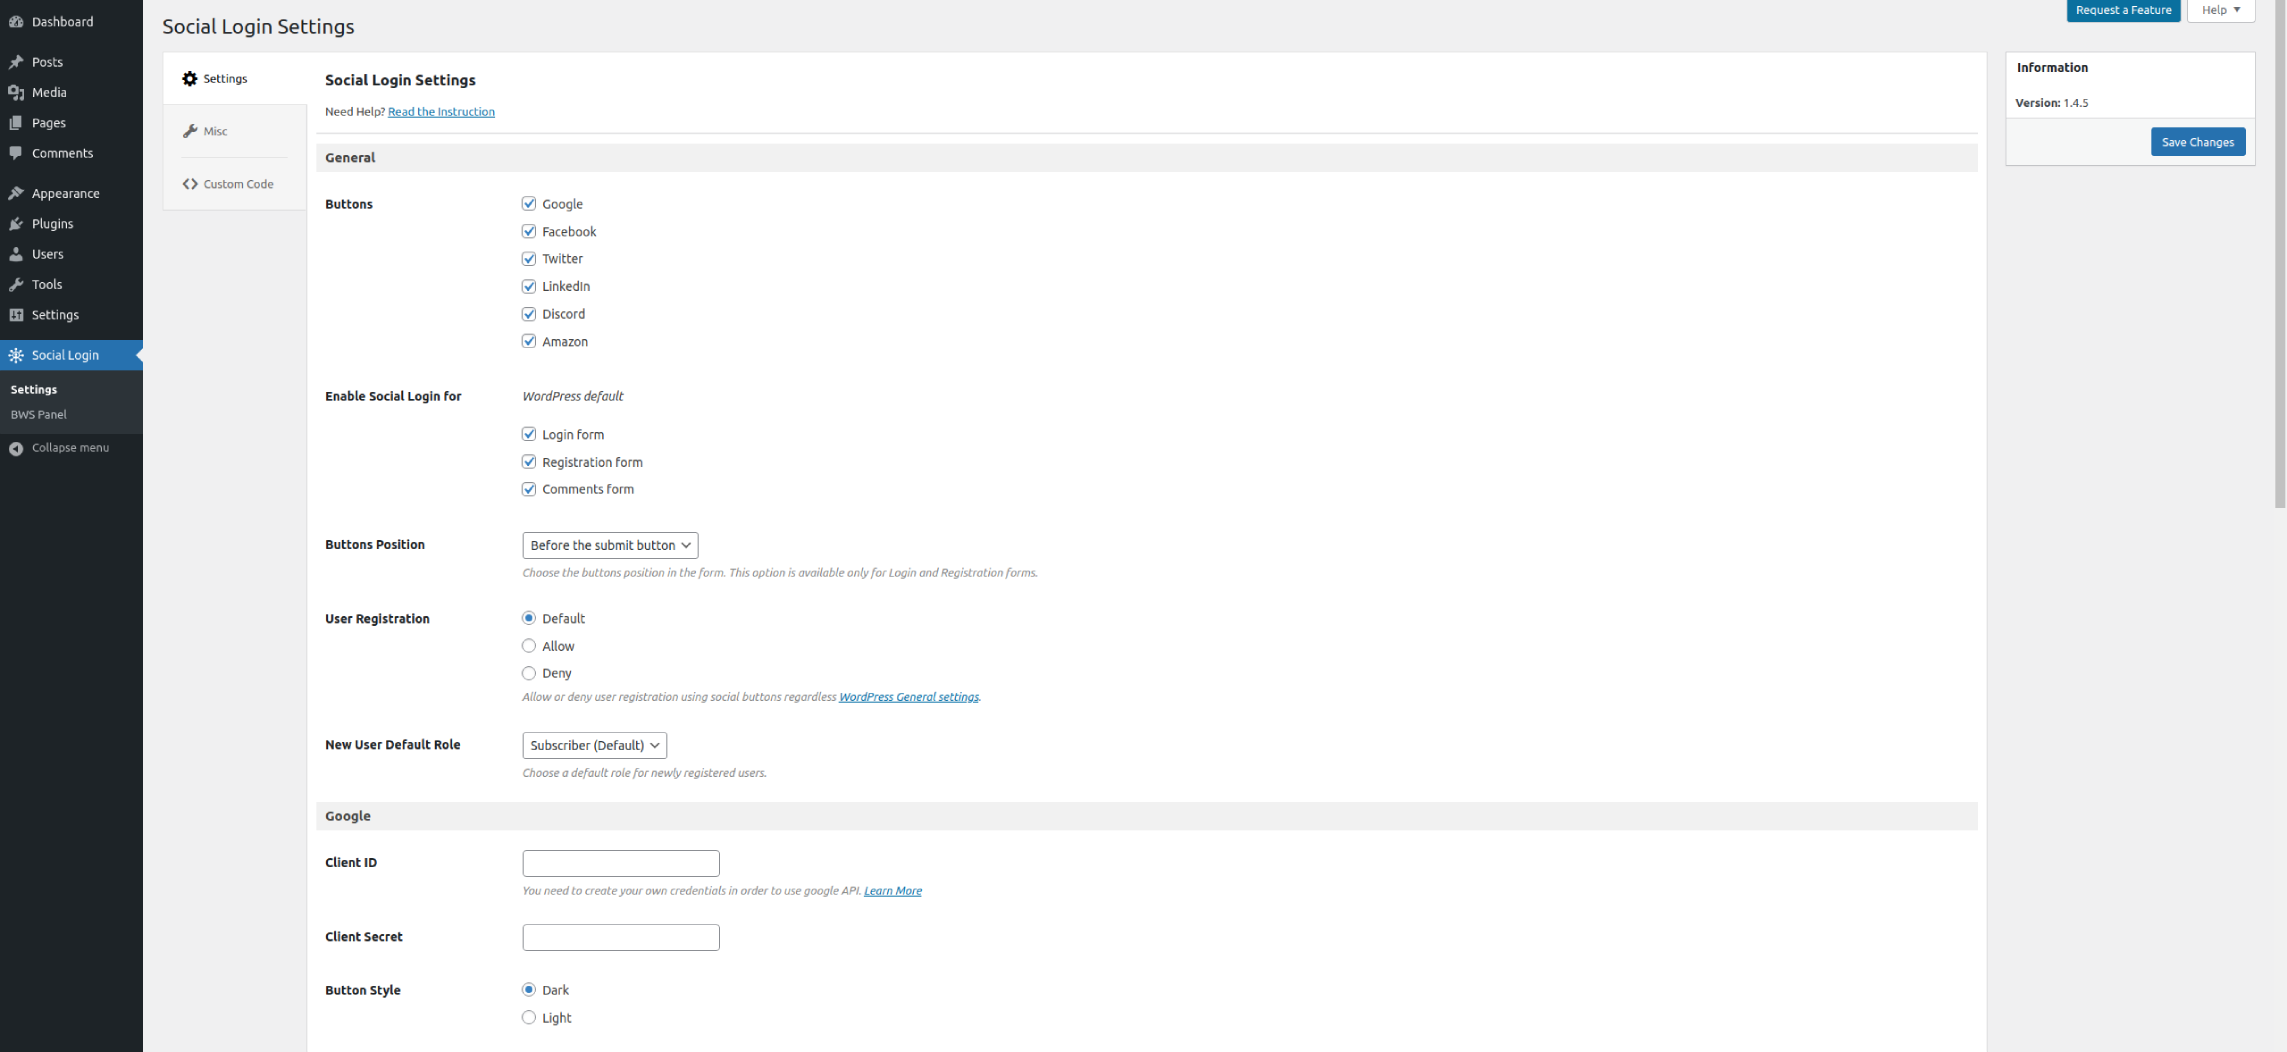The image size is (2287, 1052).
Task: Click the Request a Feature button
Action: tap(2123, 10)
